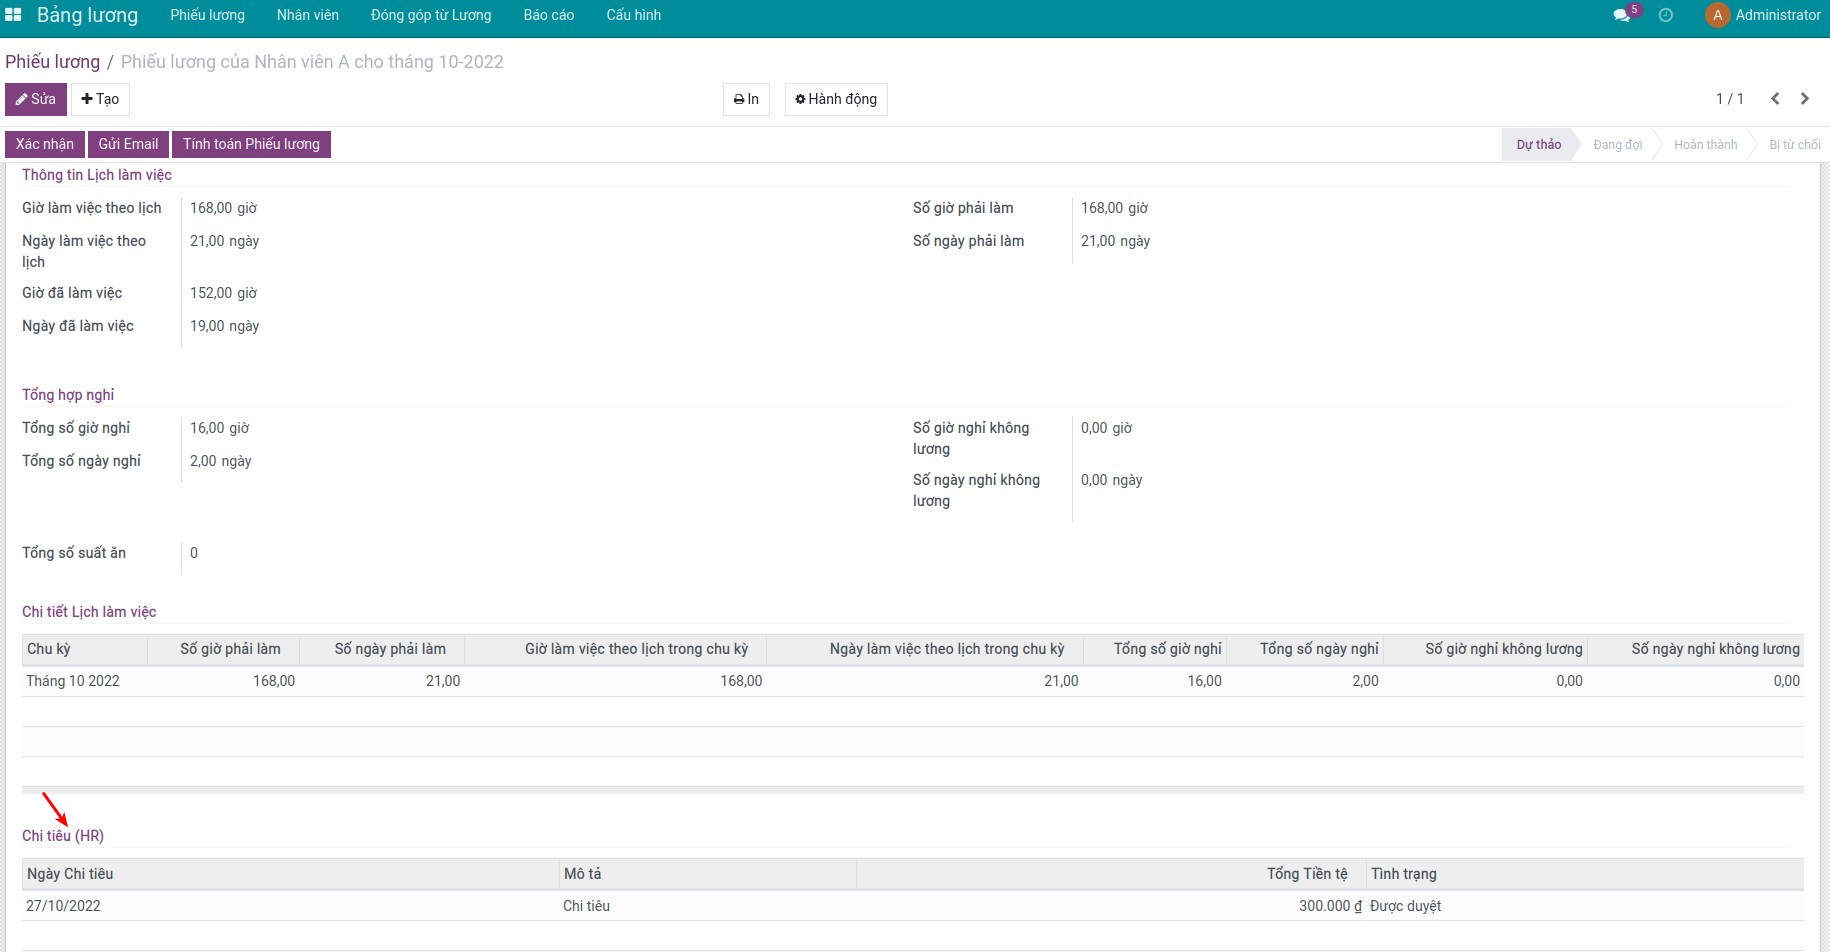Viewport: 1830px width, 952px height.
Task: Click Tính toán Phiếu lương button
Action: [251, 144]
